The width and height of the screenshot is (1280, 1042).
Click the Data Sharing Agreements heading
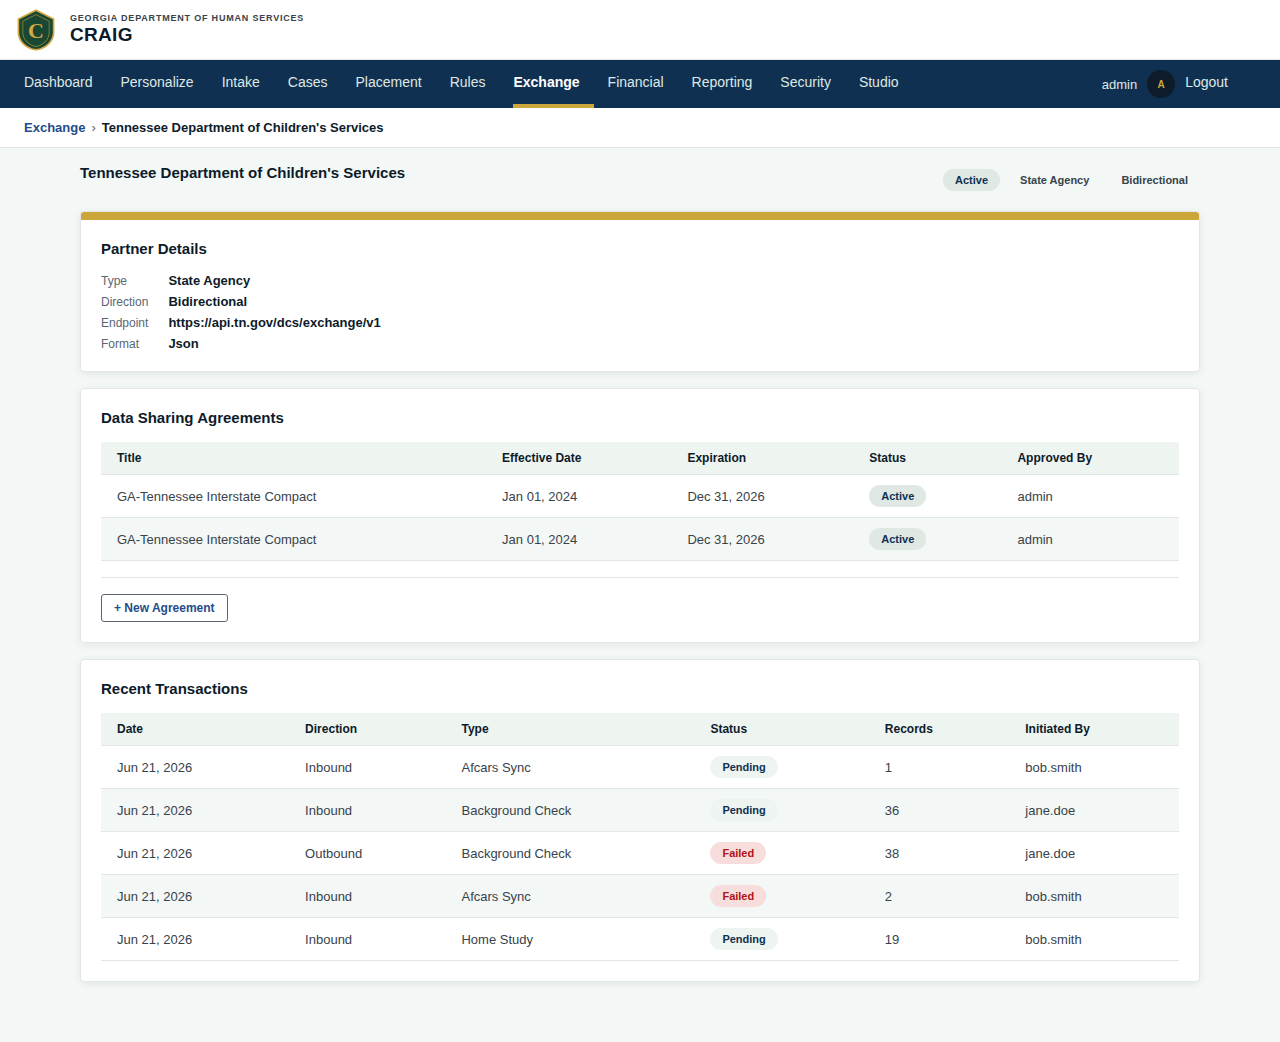tap(192, 418)
